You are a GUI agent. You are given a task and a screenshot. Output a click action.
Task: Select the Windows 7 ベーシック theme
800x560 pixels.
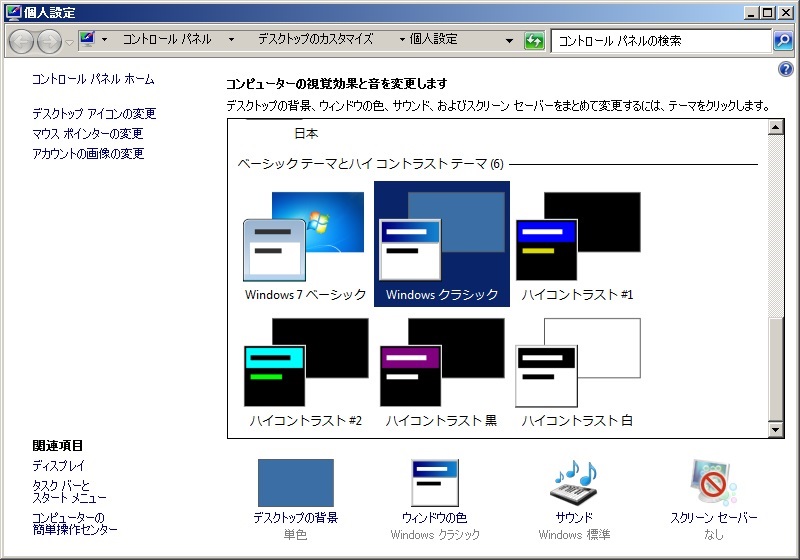(x=305, y=245)
